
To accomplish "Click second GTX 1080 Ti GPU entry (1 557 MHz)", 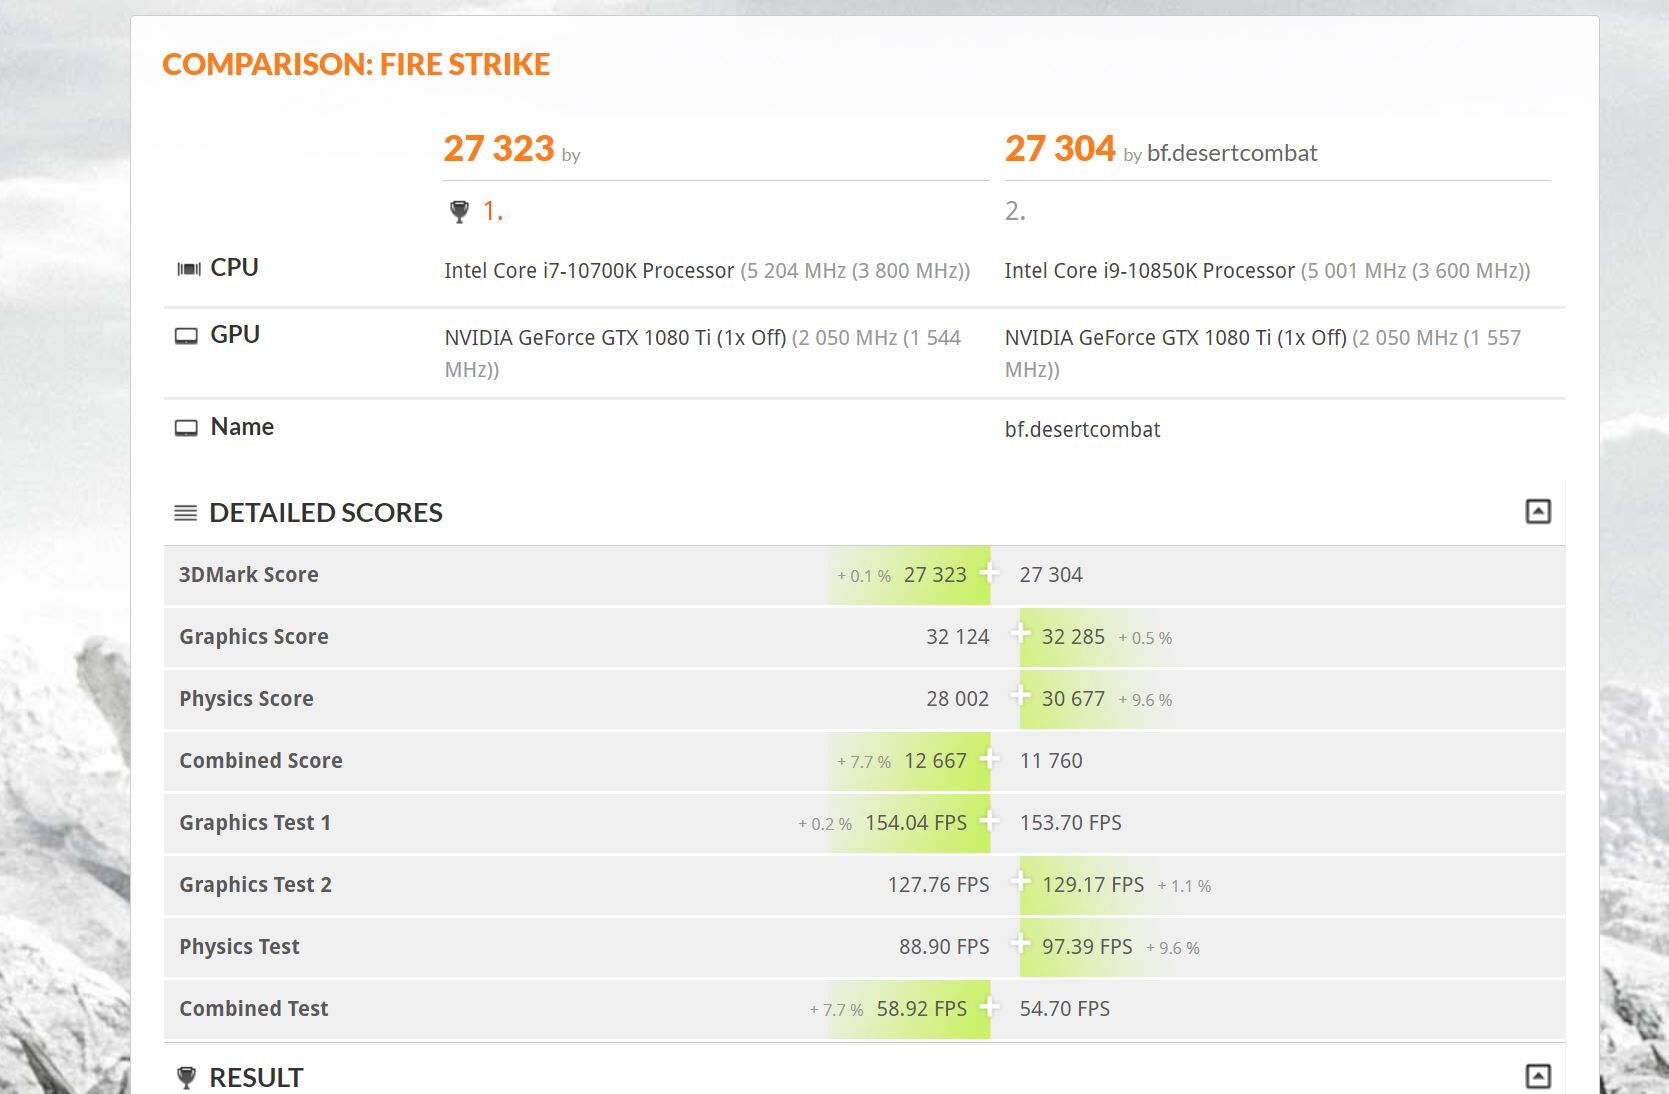I will 1262,353.
